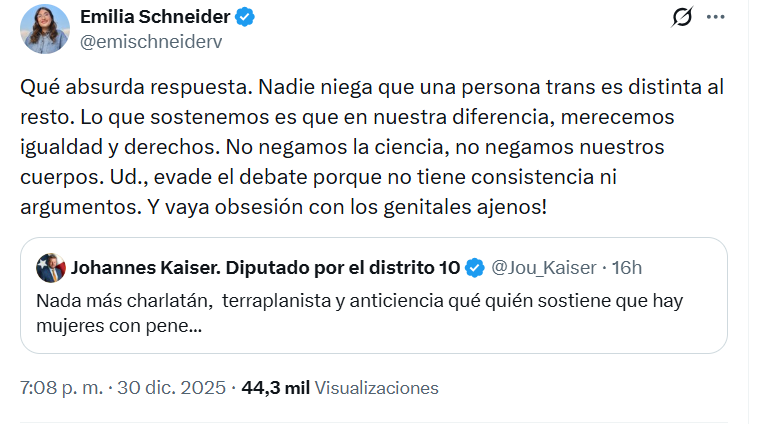Viewport: 764px width, 424px height.
Task: Open the three-dot more options menu
Action: [715, 18]
